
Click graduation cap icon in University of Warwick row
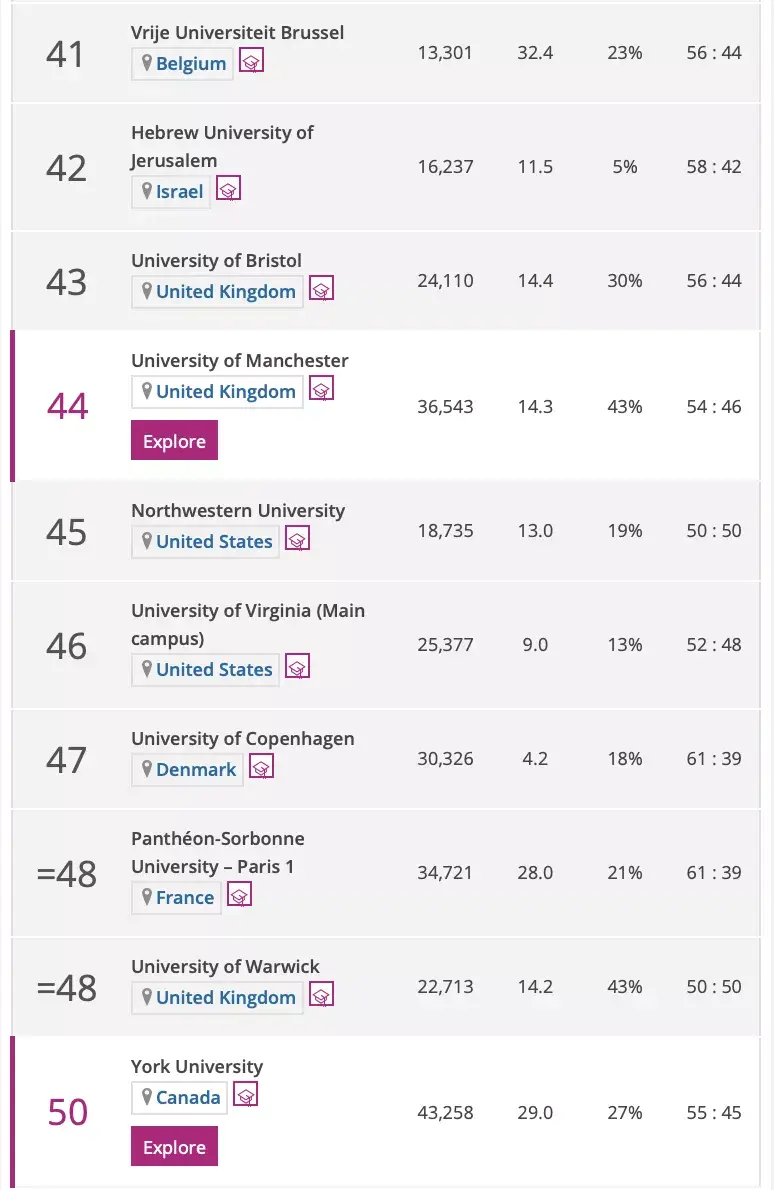pos(321,996)
